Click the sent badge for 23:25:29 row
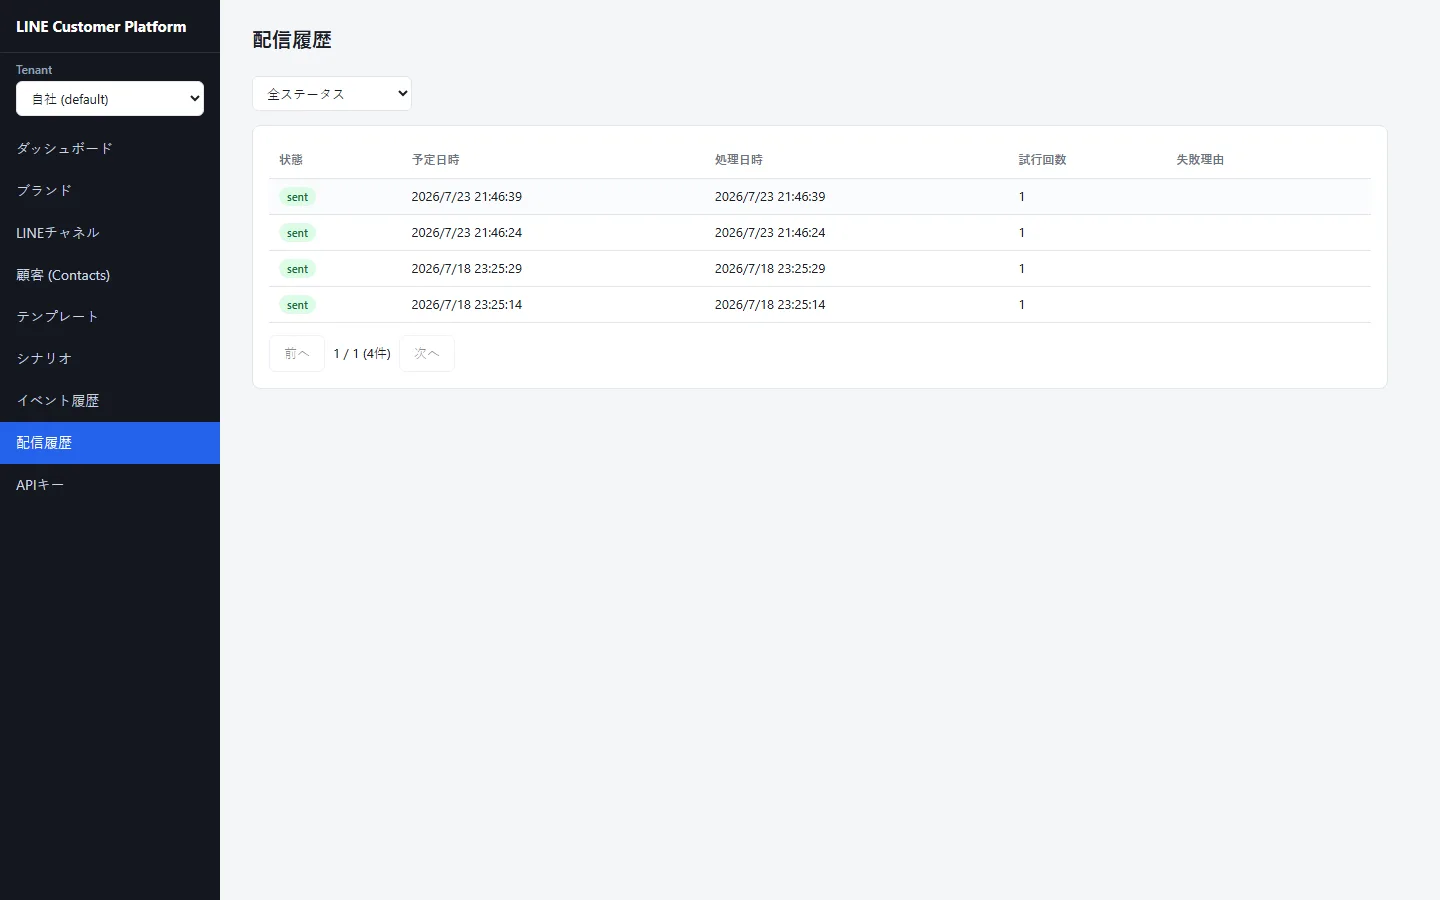 pos(297,269)
